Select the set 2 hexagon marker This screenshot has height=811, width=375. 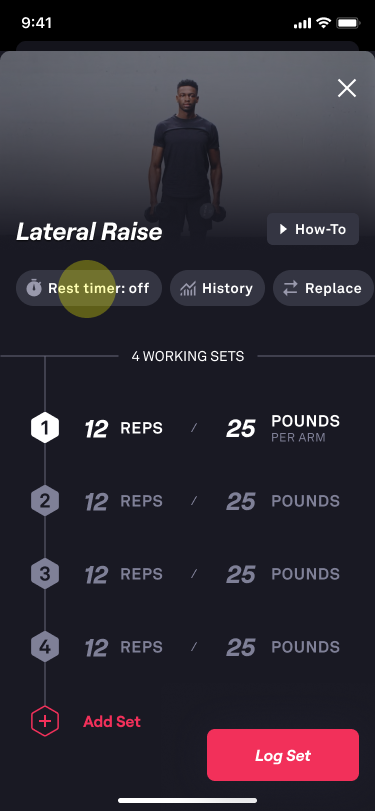45,501
